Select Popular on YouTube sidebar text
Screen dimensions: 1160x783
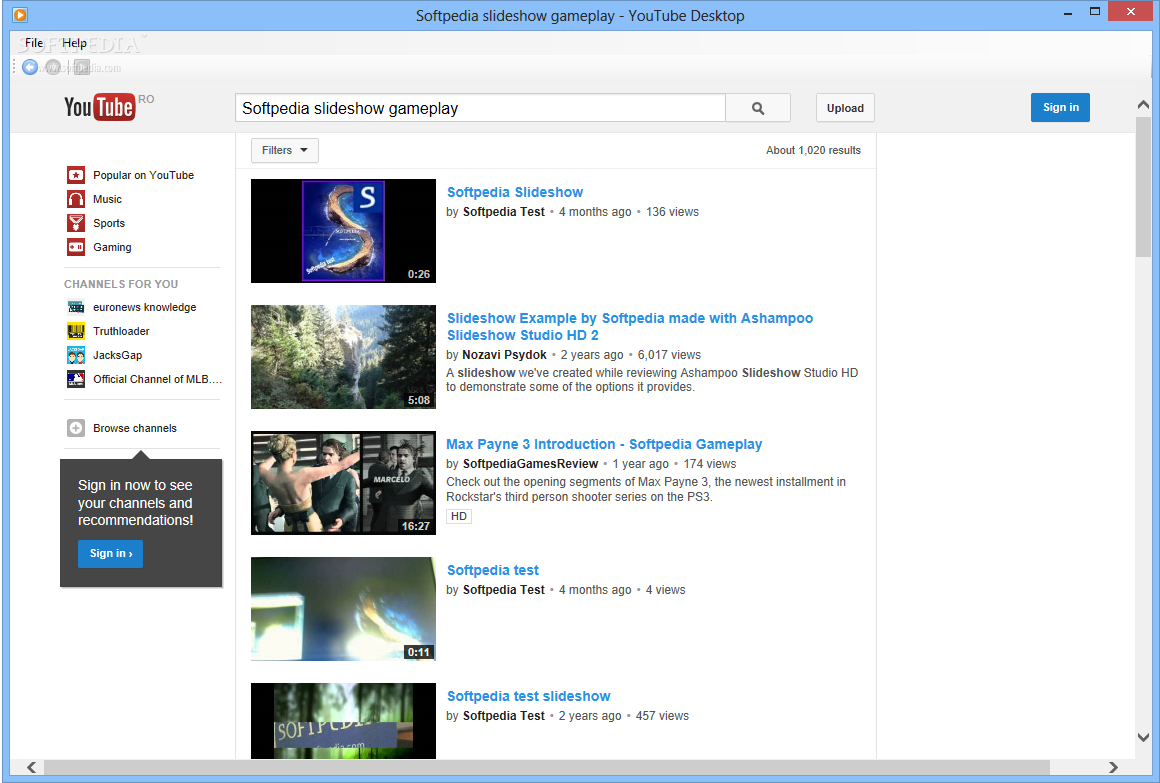(144, 175)
